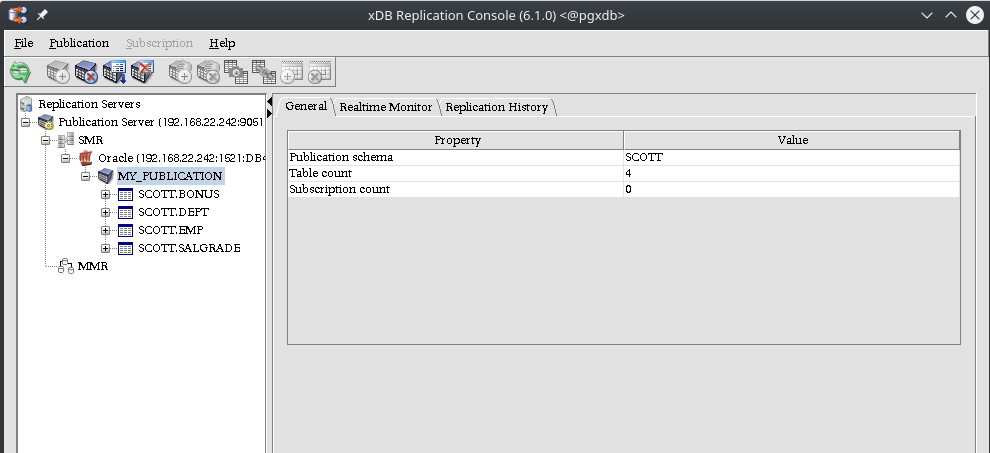The image size is (990, 453).
Task: Collapse the Oracle database tree node
Action: [x=66, y=158]
